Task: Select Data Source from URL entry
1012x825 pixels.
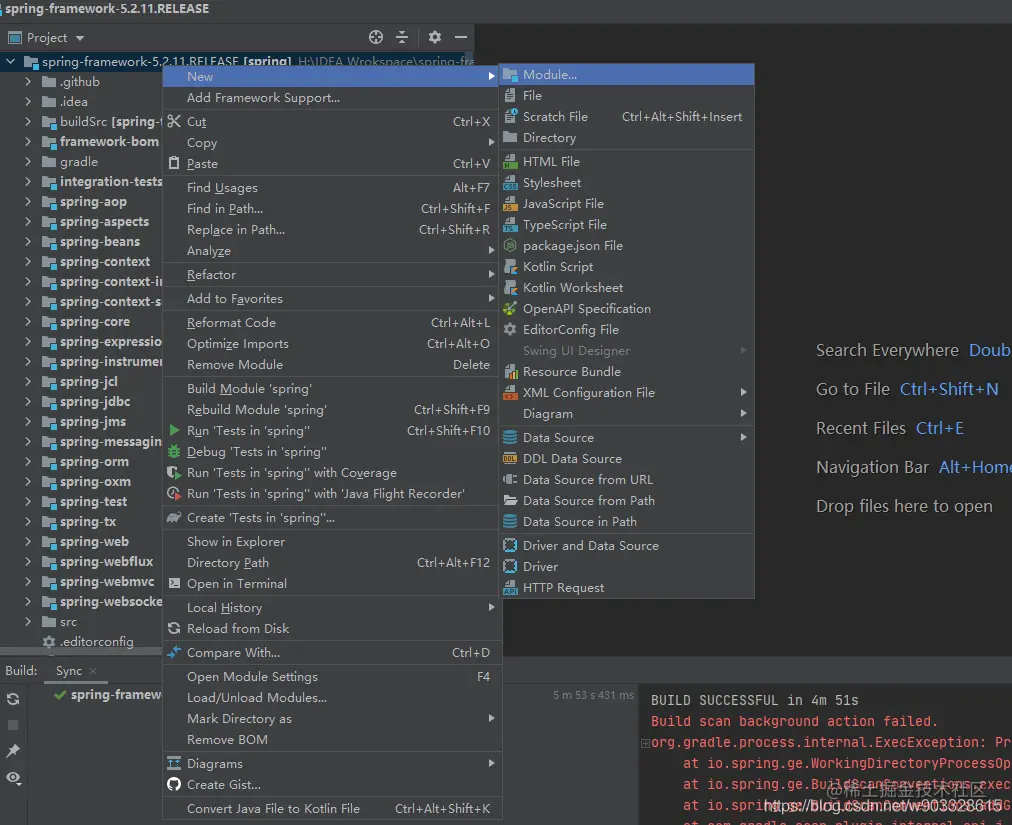Action: pyautogui.click(x=627, y=480)
